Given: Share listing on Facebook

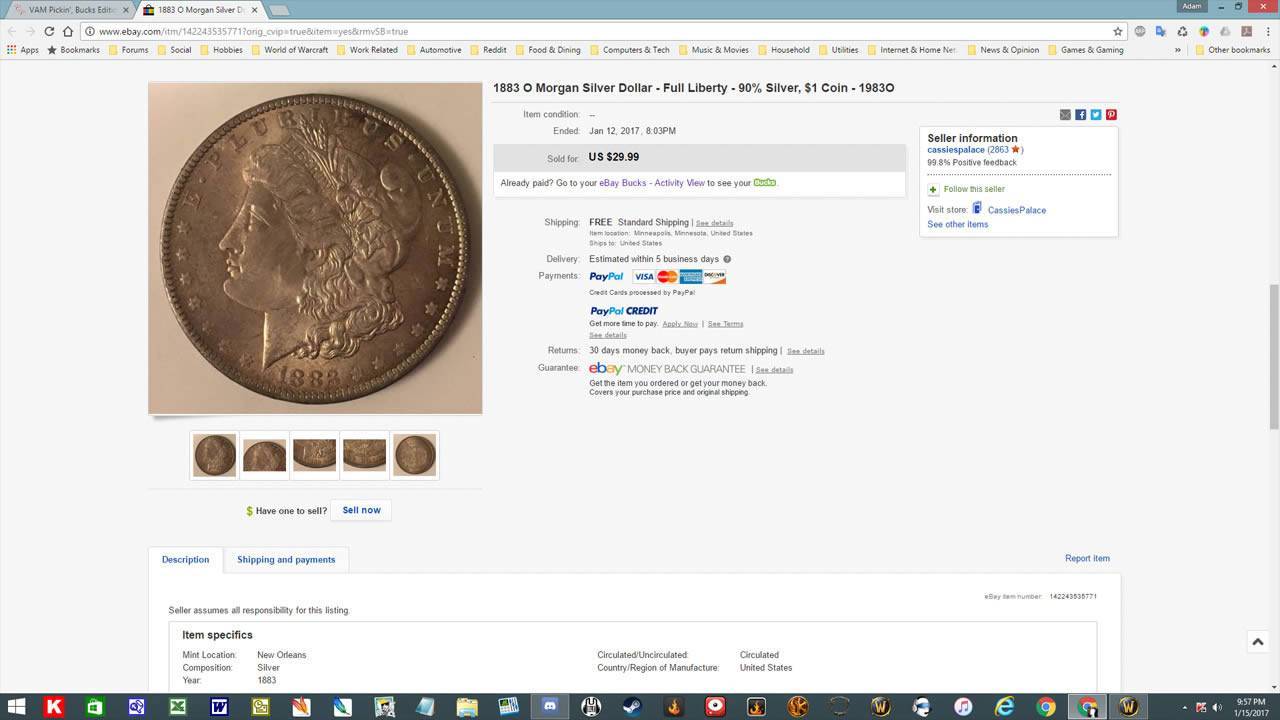Looking at the screenshot, I should pos(1081,115).
